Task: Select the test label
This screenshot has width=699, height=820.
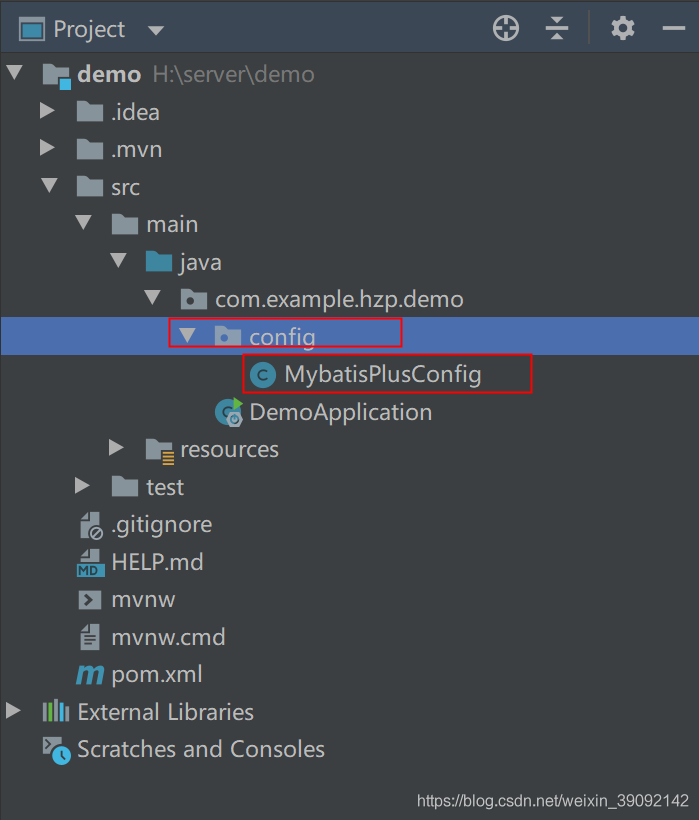Action: coord(165,487)
